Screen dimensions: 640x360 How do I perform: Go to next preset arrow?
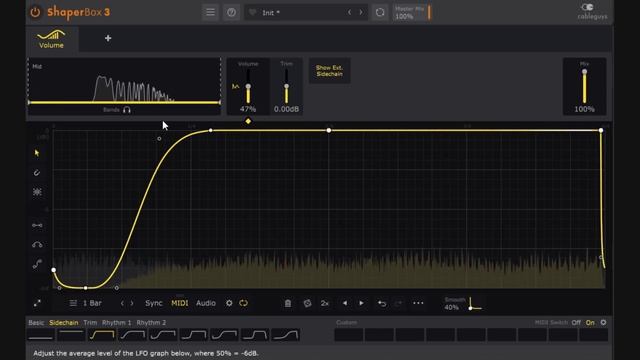[361, 12]
